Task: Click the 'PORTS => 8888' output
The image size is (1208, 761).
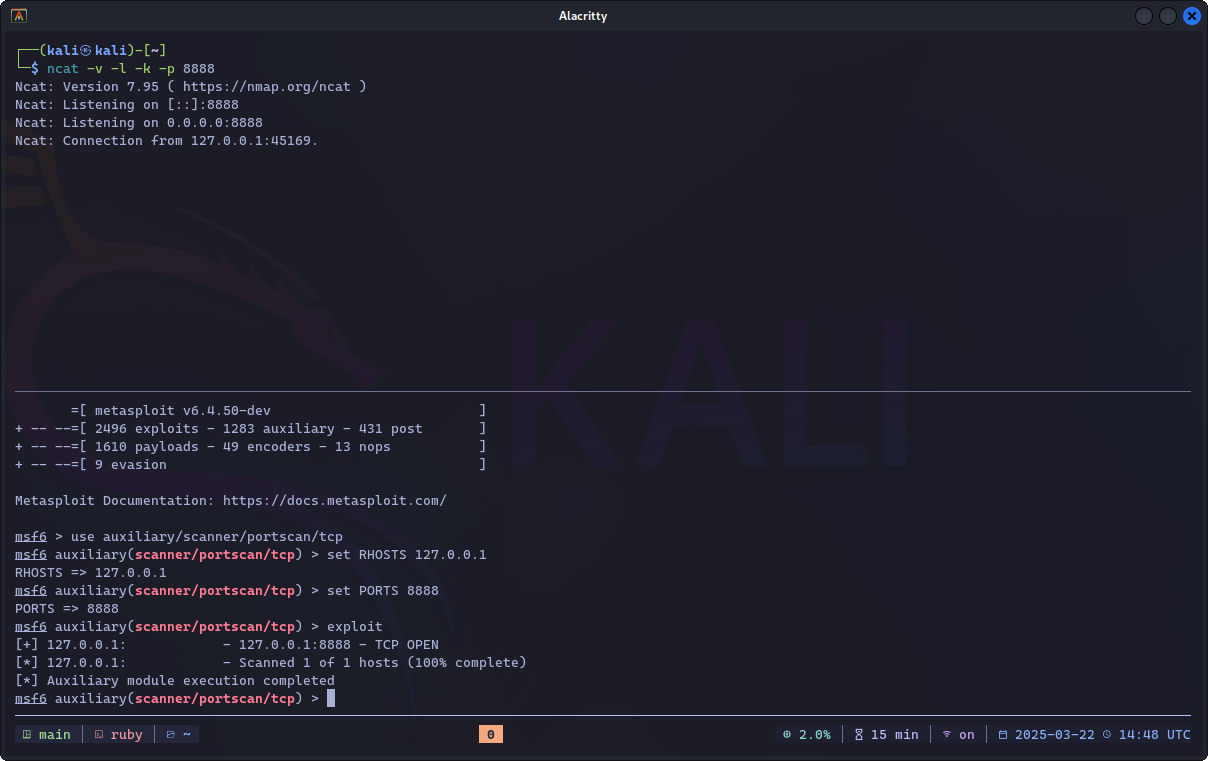Action: 67,608
